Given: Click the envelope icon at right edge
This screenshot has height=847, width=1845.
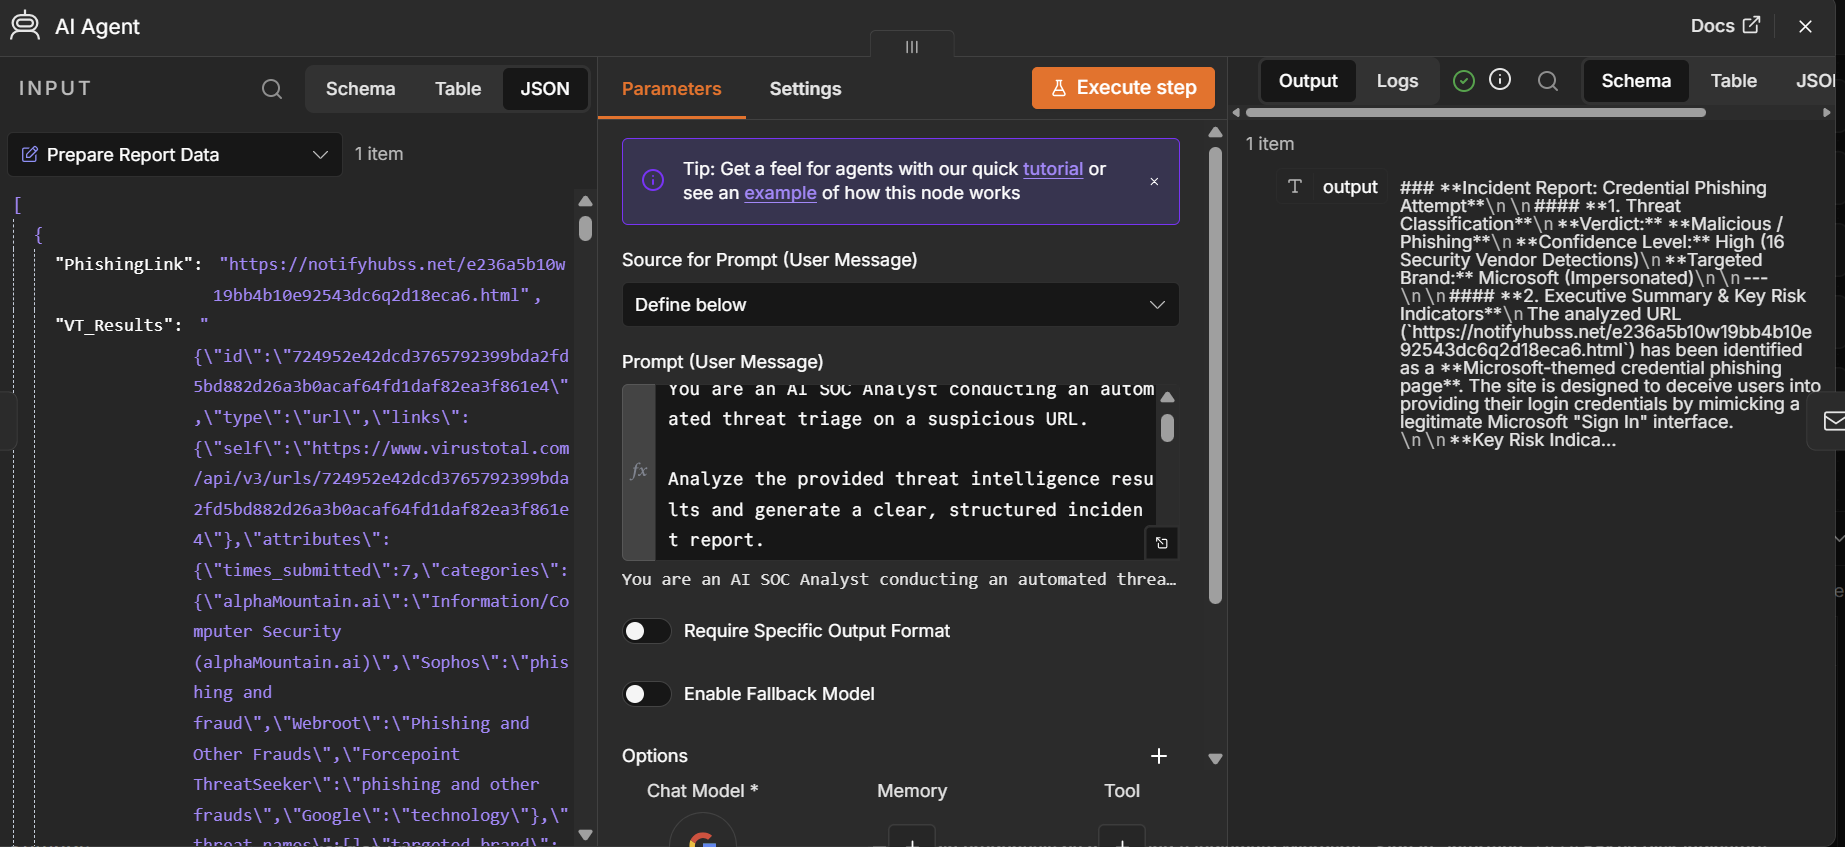Looking at the screenshot, I should point(1833,421).
